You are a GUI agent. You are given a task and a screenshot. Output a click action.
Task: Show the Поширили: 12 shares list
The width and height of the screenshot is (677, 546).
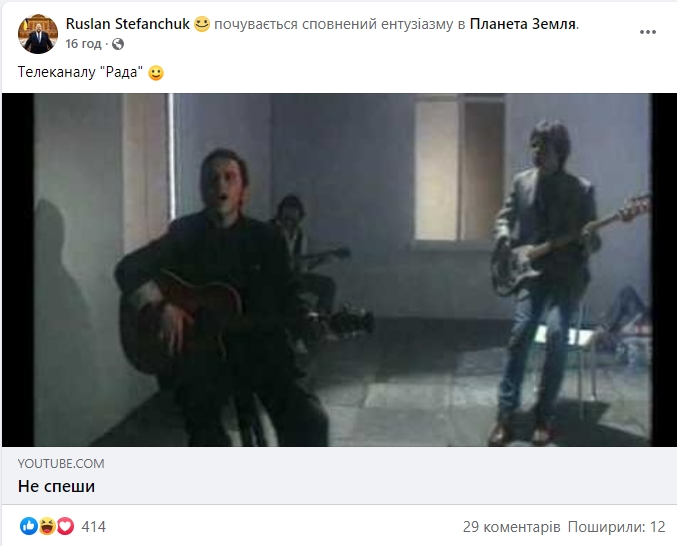tap(617, 527)
